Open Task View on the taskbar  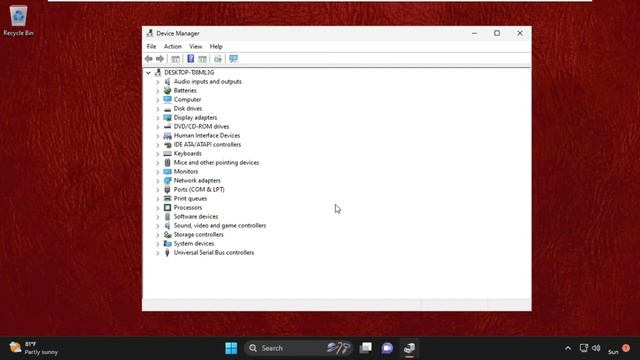tap(366, 348)
